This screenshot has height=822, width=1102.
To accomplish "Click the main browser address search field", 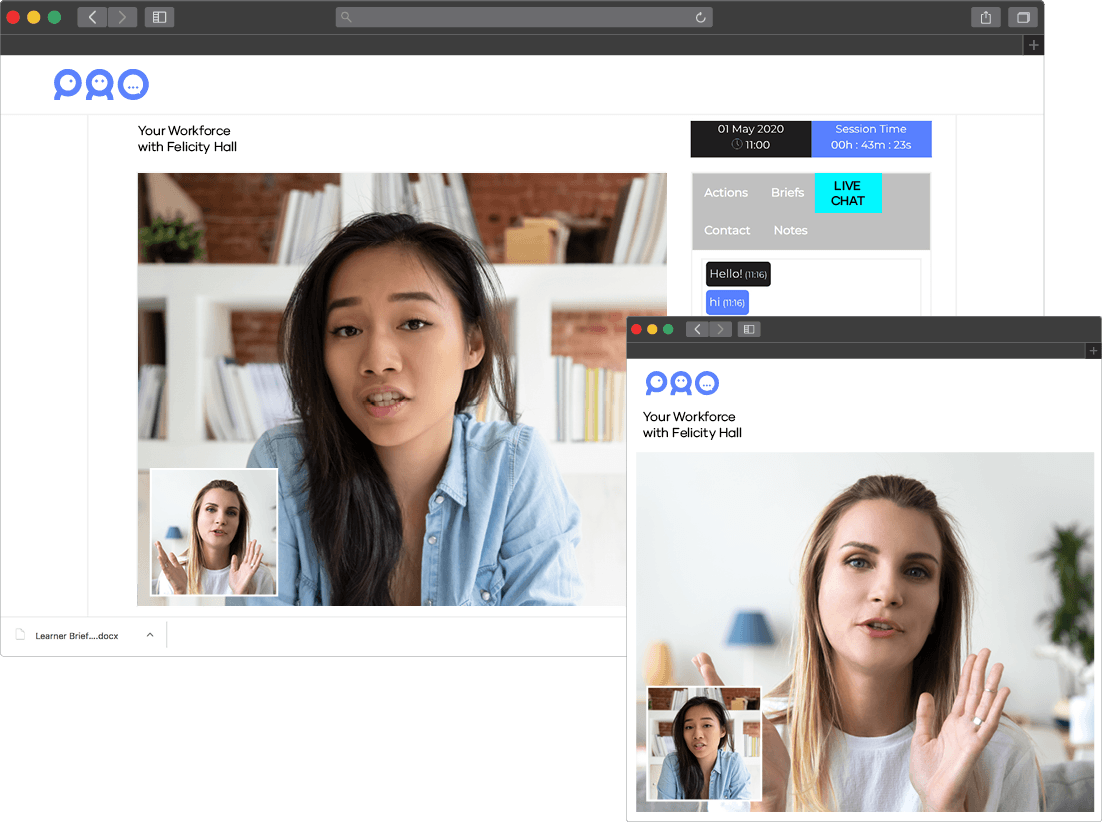I will point(524,18).
